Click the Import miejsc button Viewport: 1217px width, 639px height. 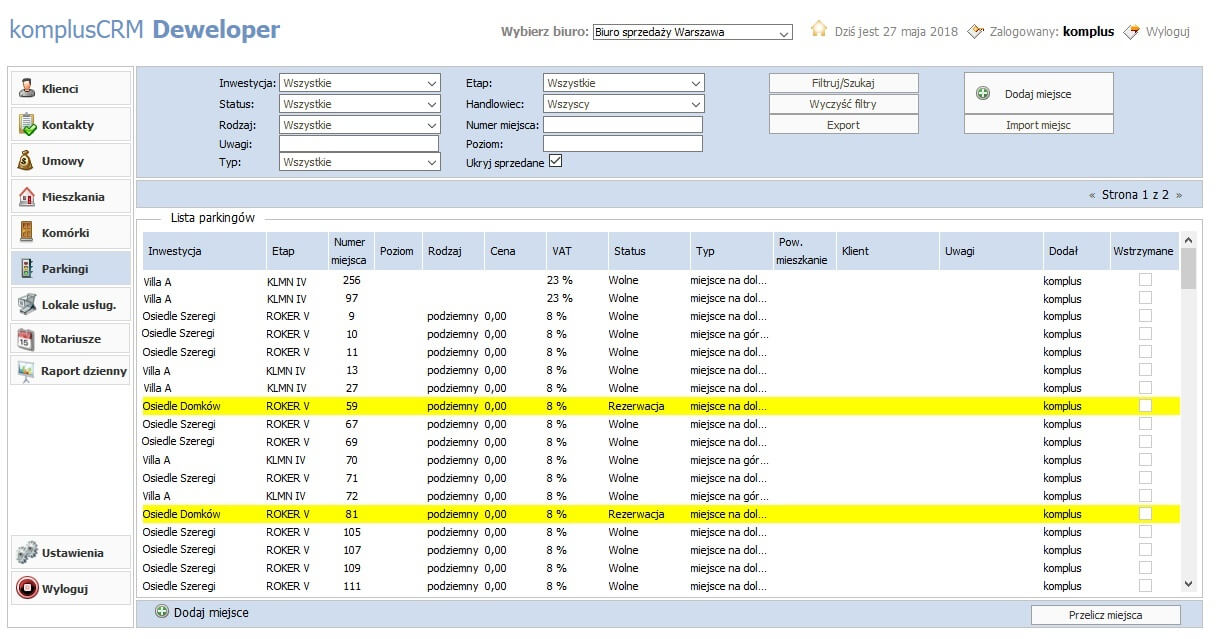[1038, 125]
